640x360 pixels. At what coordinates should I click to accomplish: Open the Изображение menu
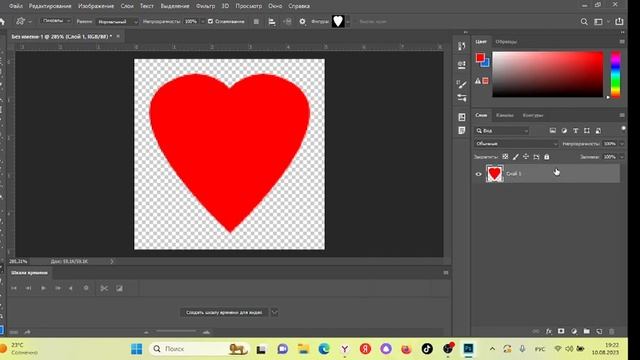click(x=96, y=6)
